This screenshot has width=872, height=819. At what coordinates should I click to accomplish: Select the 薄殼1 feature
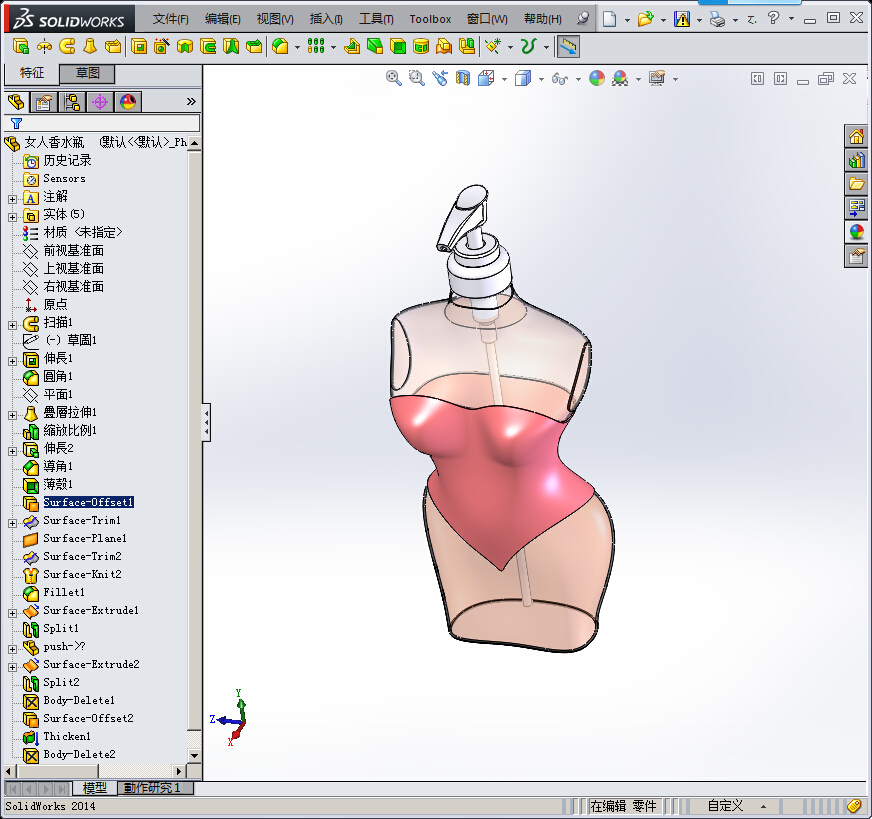pyautogui.click(x=58, y=484)
